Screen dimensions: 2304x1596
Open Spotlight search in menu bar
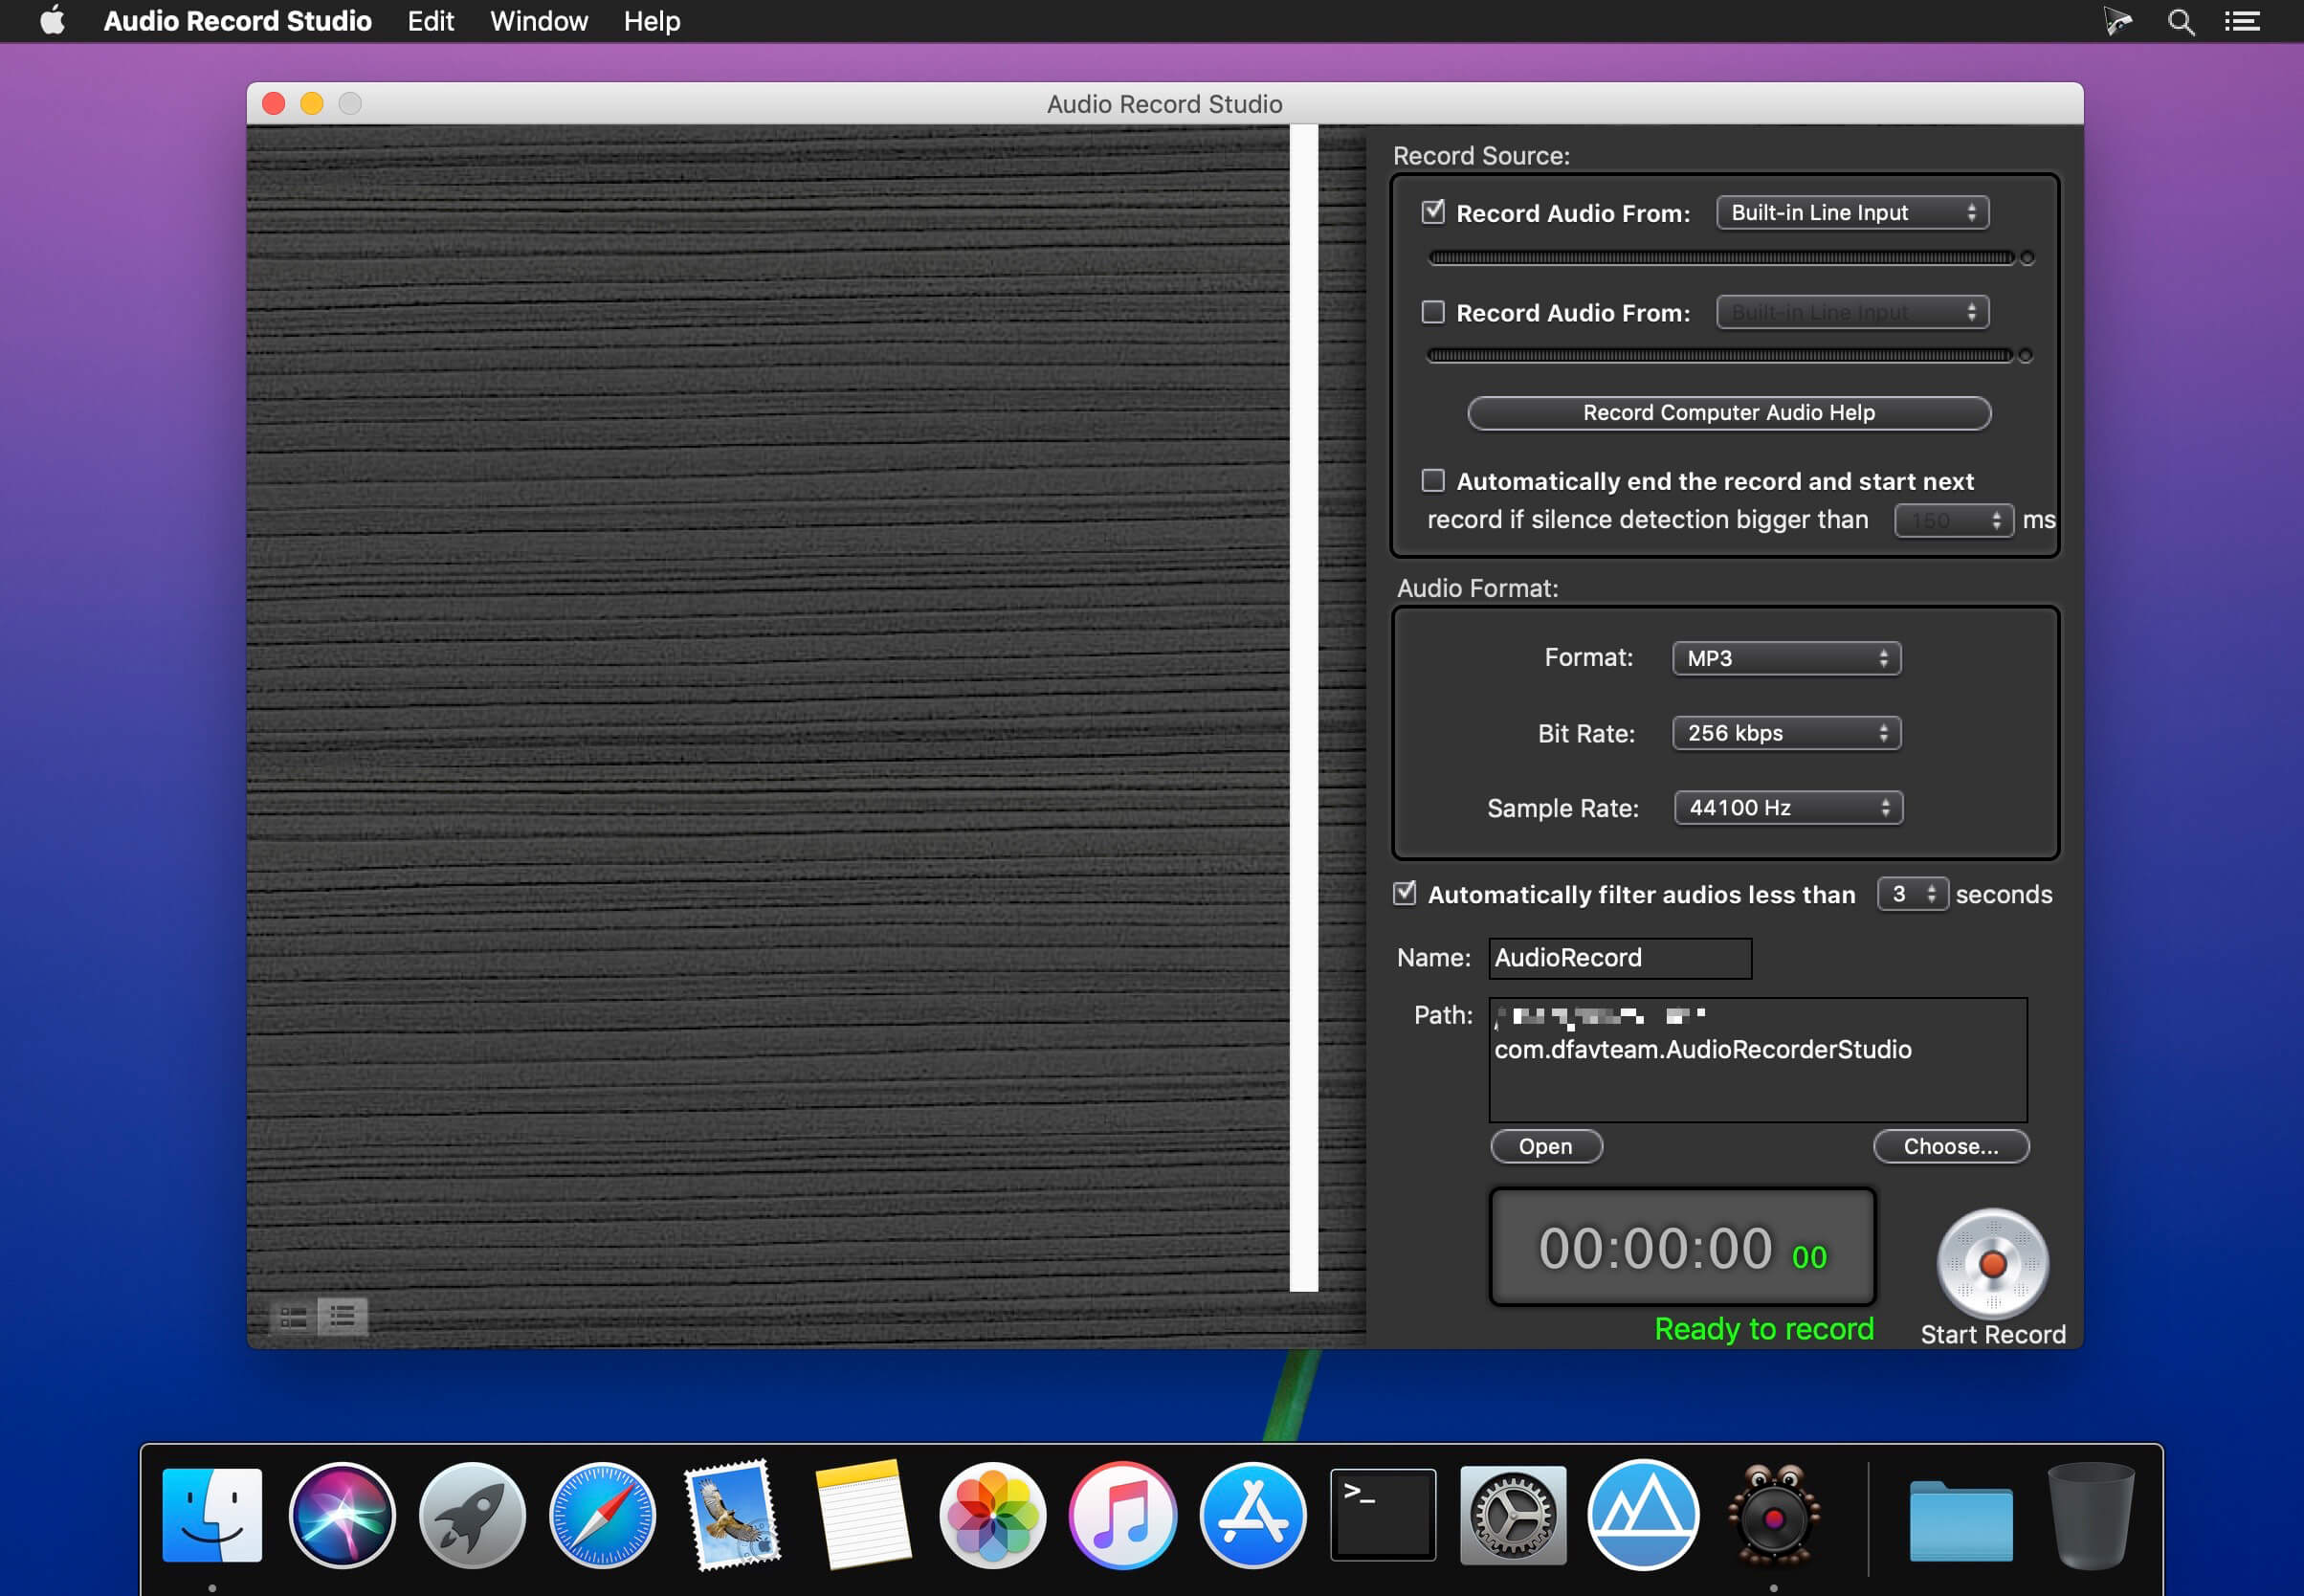(2180, 22)
